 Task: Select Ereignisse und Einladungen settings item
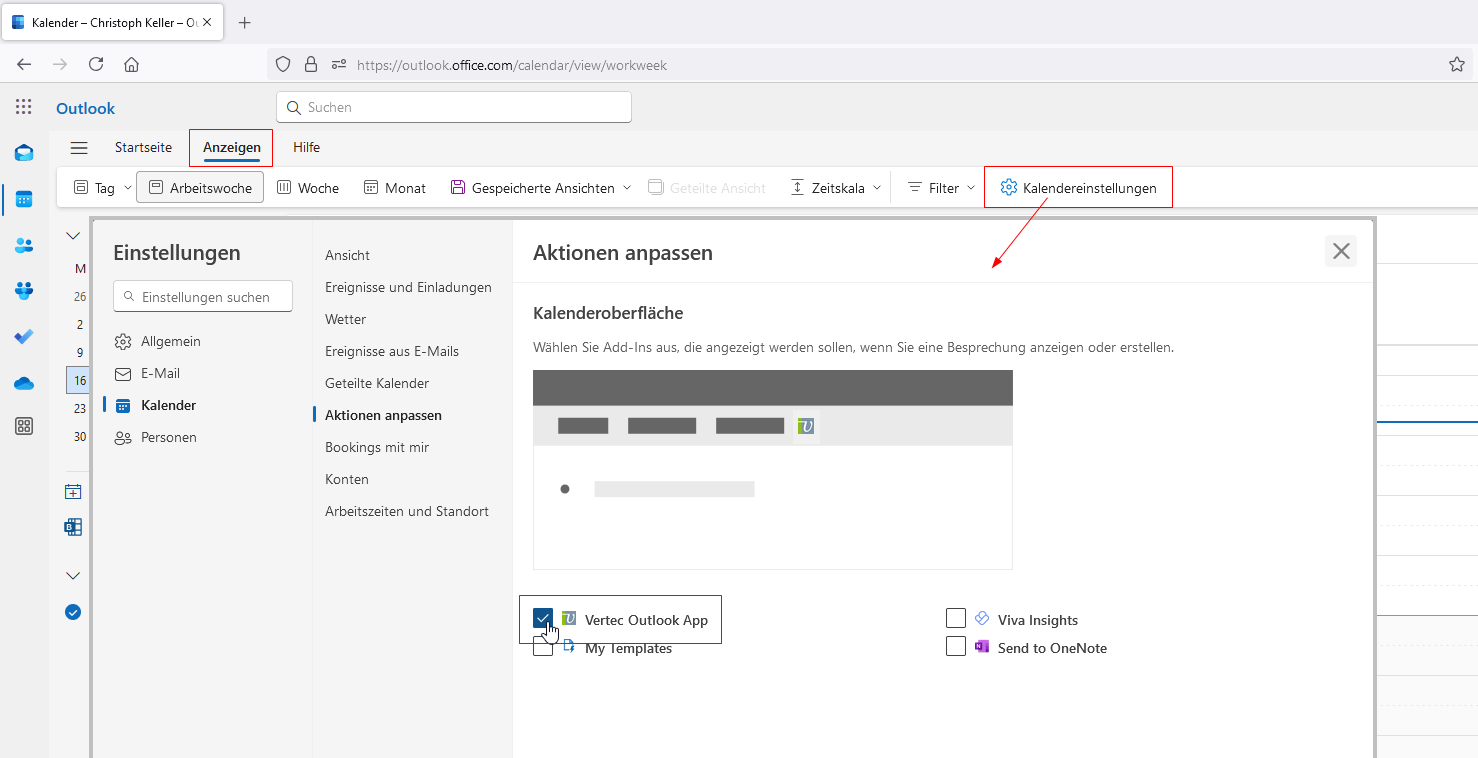point(408,287)
